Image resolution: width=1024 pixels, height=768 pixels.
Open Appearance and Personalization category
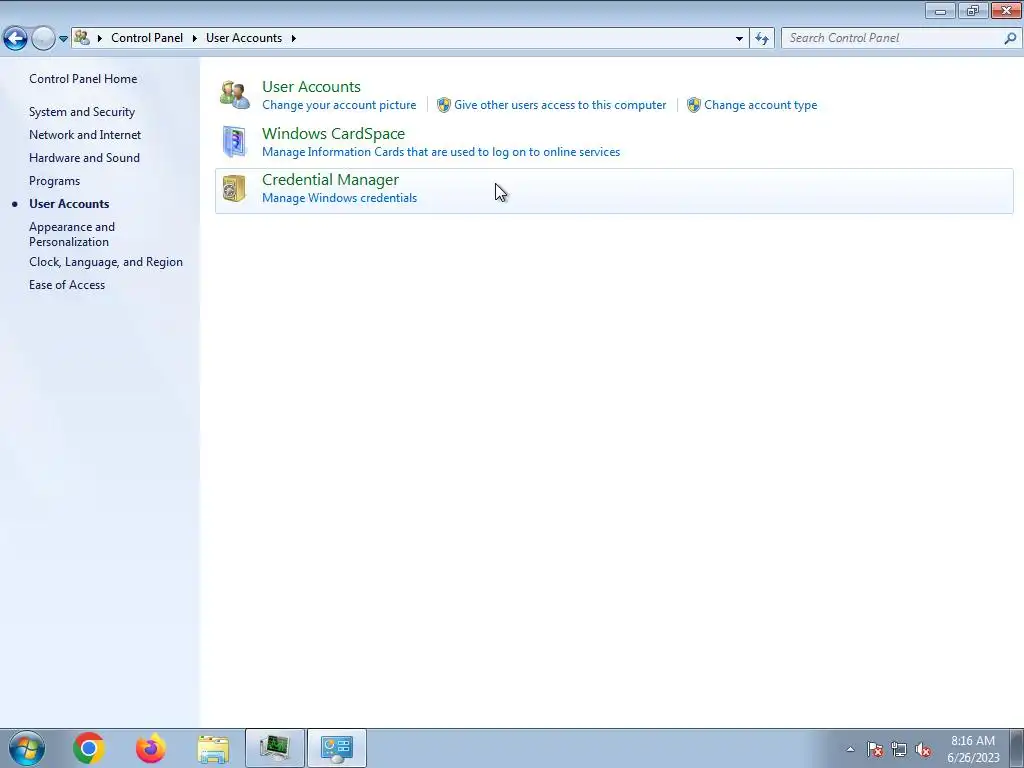pos(72,234)
